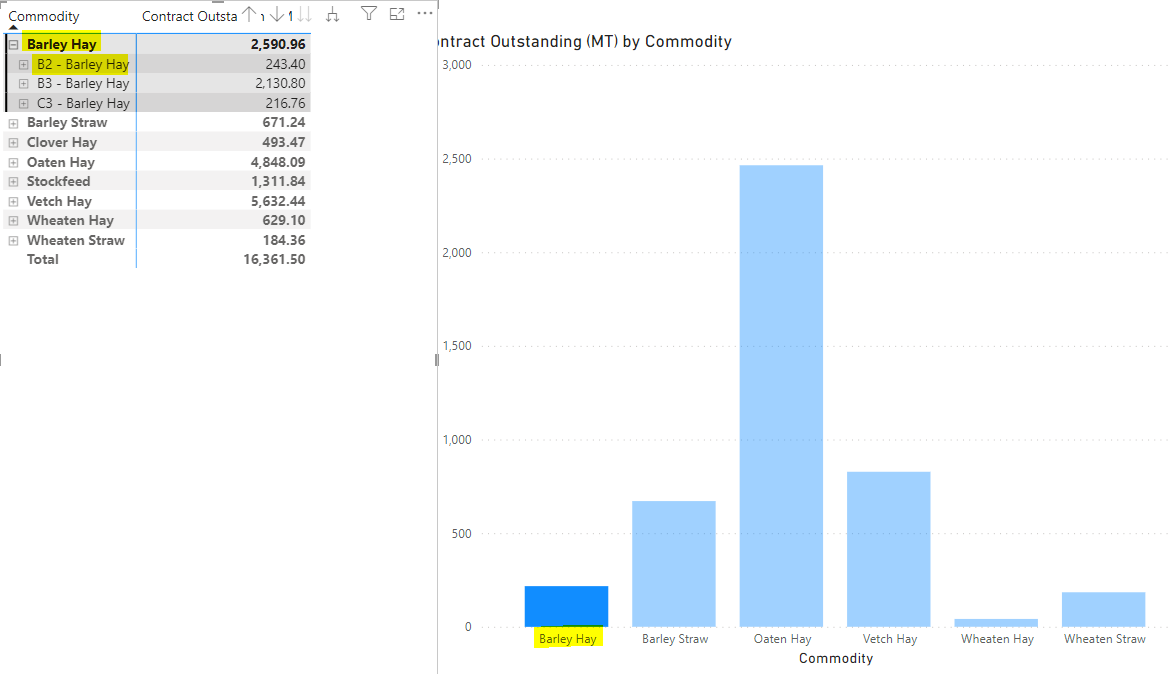Open More options ellipsis menu
The image size is (1171, 674).
425,13
